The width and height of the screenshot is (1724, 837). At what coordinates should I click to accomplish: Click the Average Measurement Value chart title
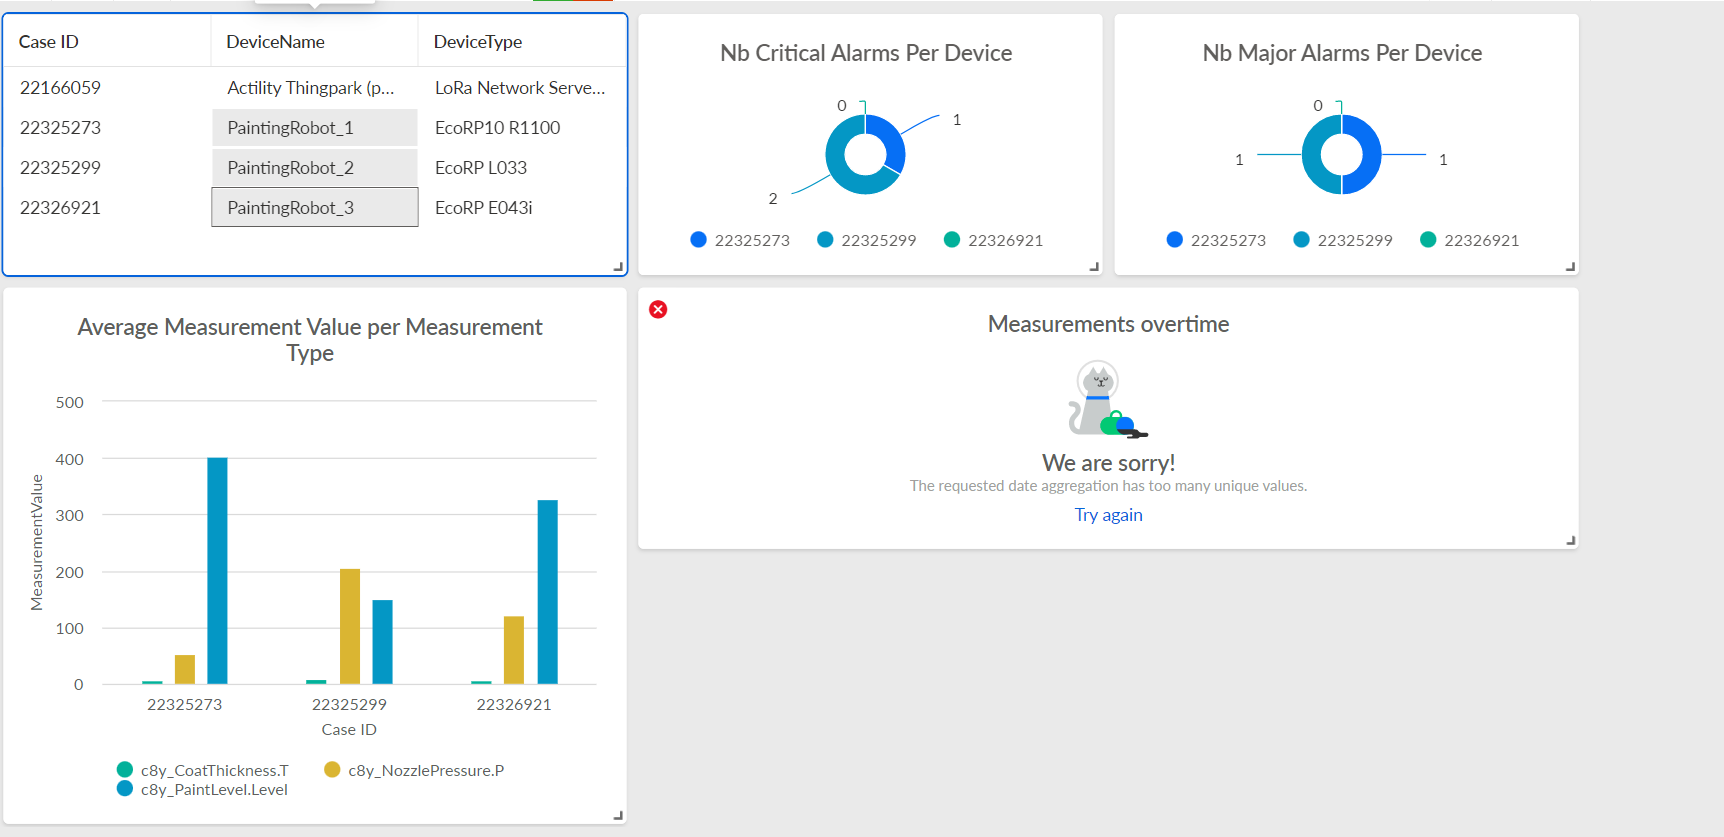(x=310, y=340)
